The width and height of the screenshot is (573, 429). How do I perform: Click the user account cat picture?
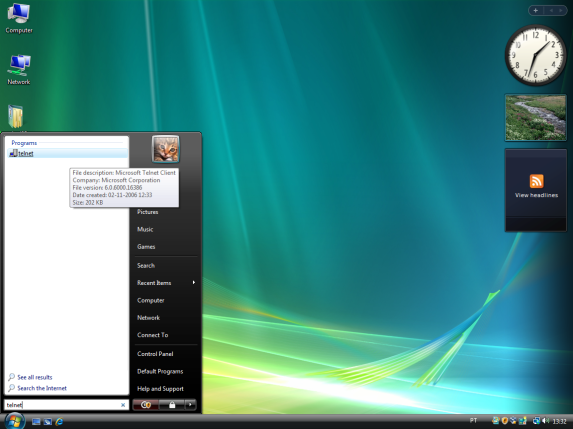point(166,149)
